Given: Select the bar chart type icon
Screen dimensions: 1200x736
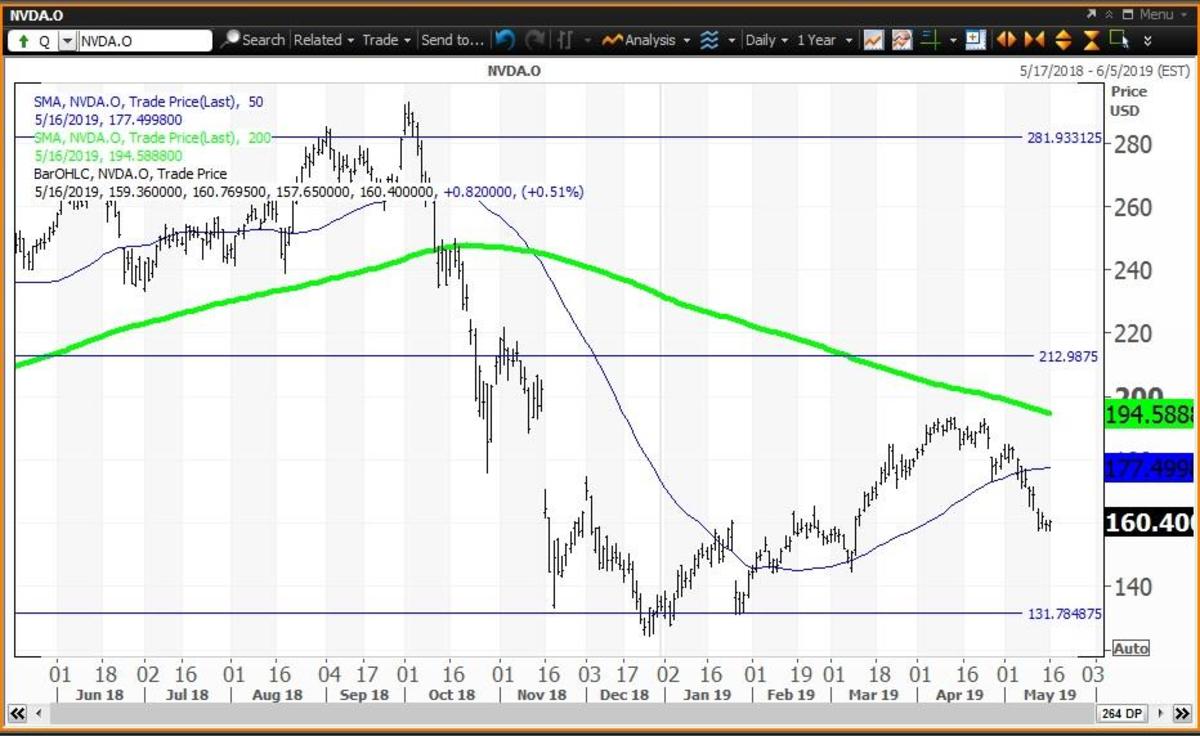Looking at the screenshot, I should (565, 40).
